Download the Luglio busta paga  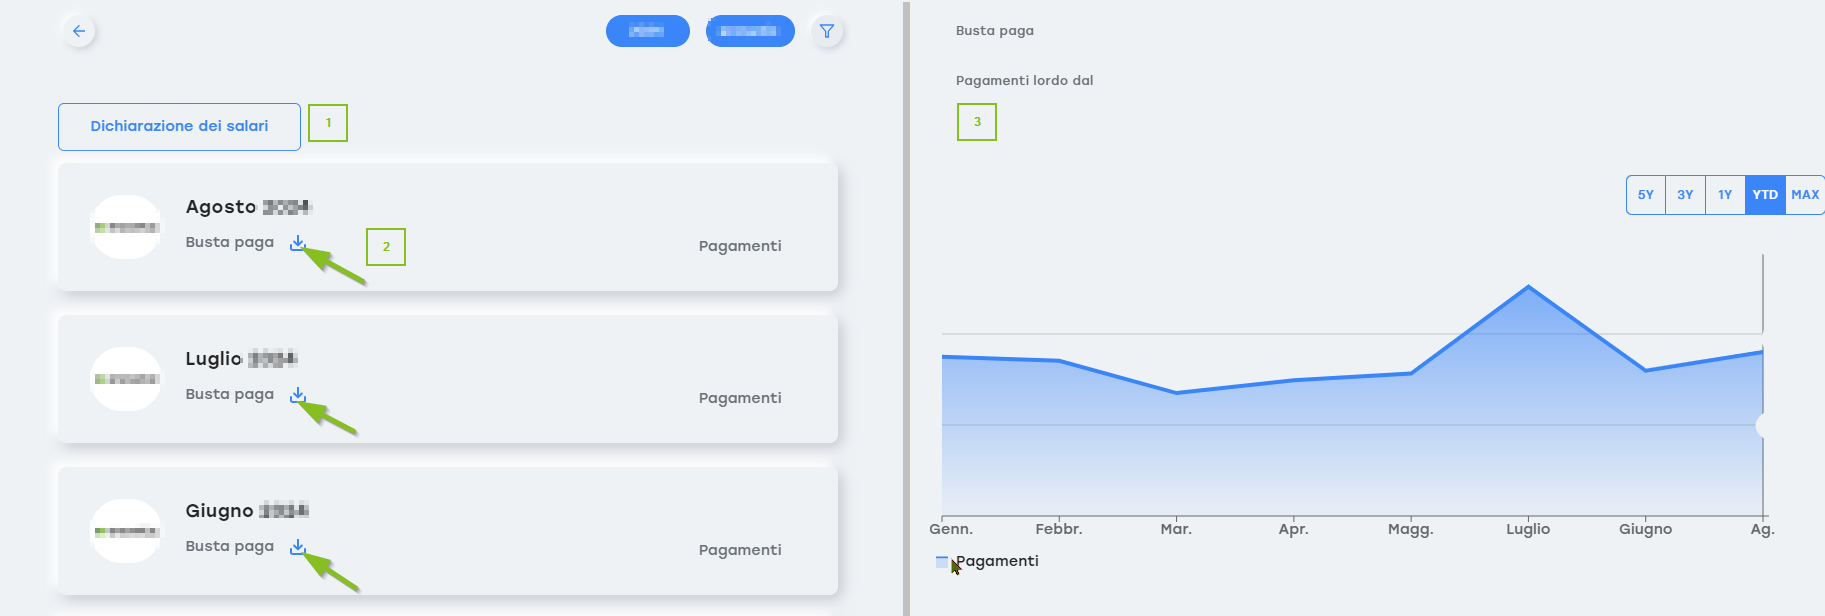tap(297, 395)
